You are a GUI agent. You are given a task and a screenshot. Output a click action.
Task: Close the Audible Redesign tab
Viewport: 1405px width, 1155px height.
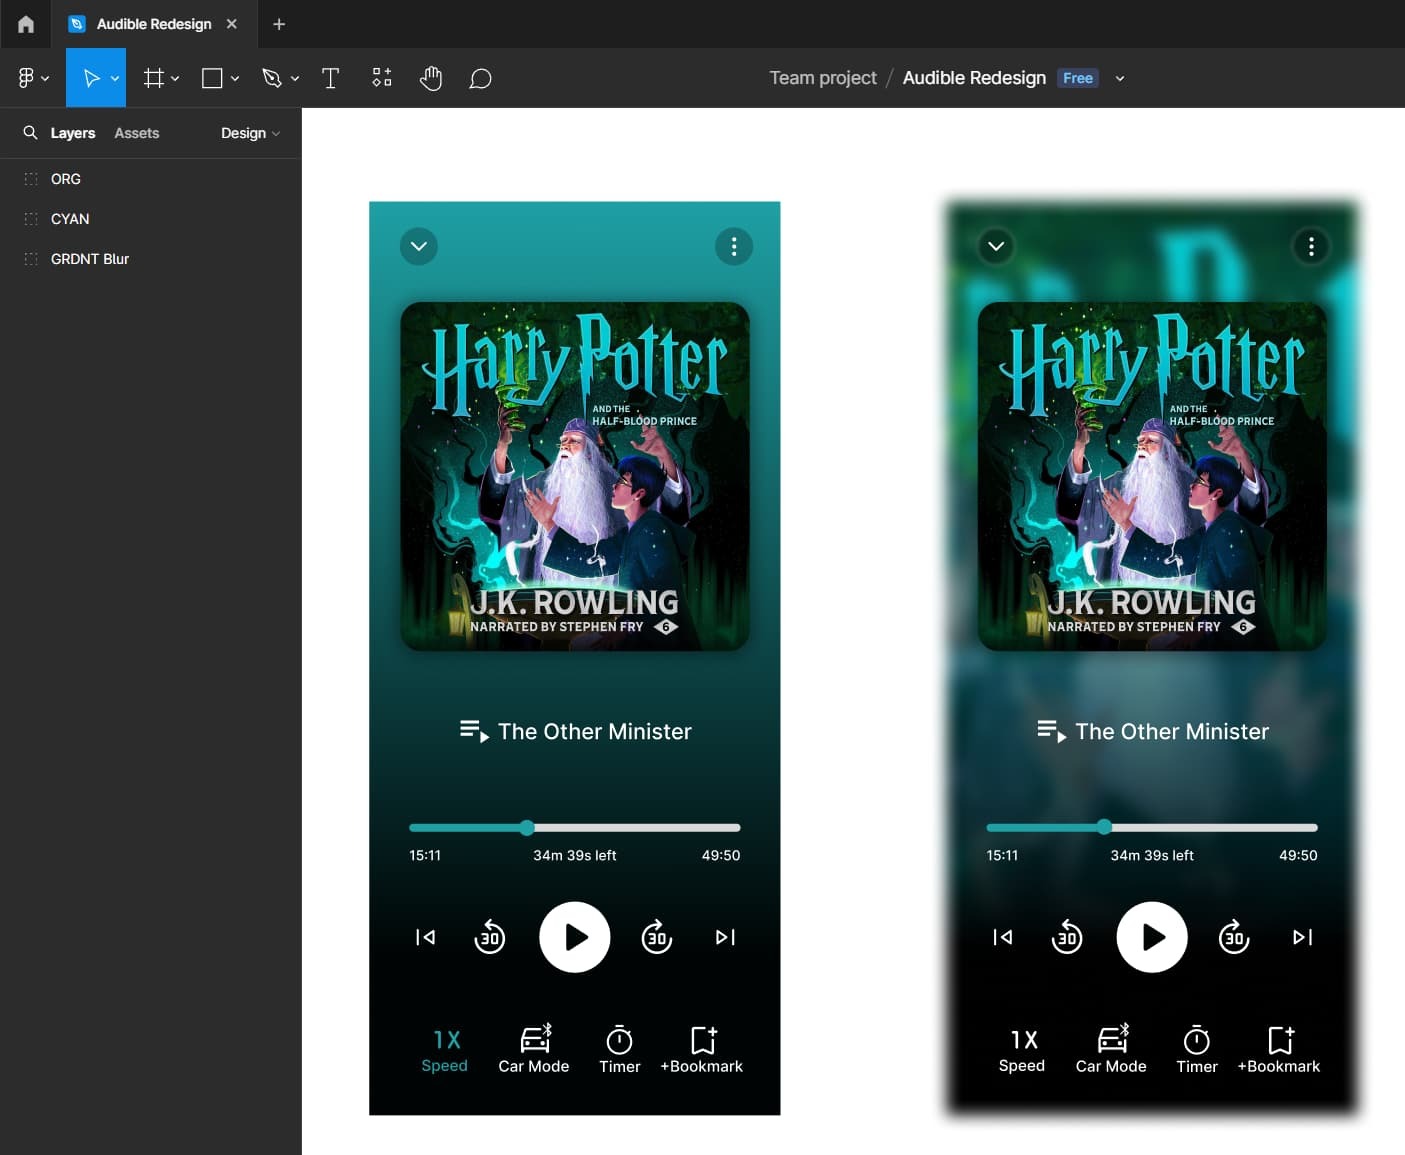pyautogui.click(x=232, y=24)
